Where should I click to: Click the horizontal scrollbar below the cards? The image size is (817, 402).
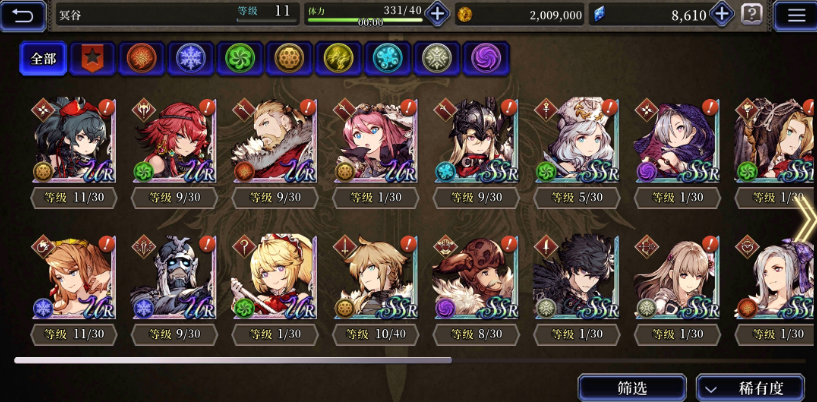pos(410,360)
